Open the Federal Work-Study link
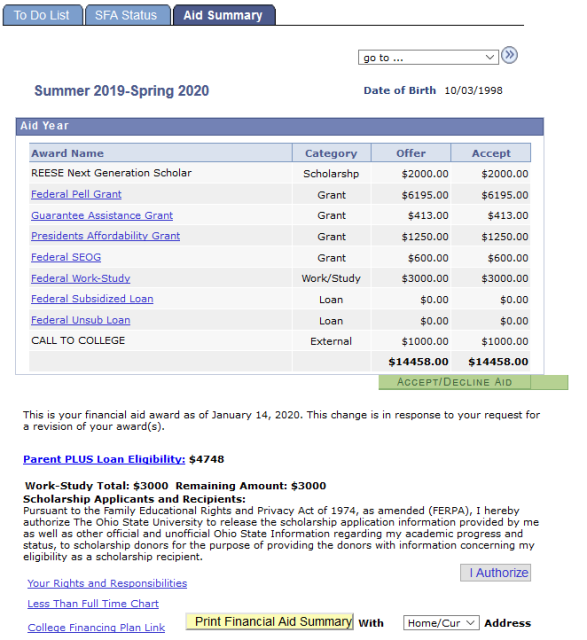Screen dimensions: 587x640 (x=81, y=278)
